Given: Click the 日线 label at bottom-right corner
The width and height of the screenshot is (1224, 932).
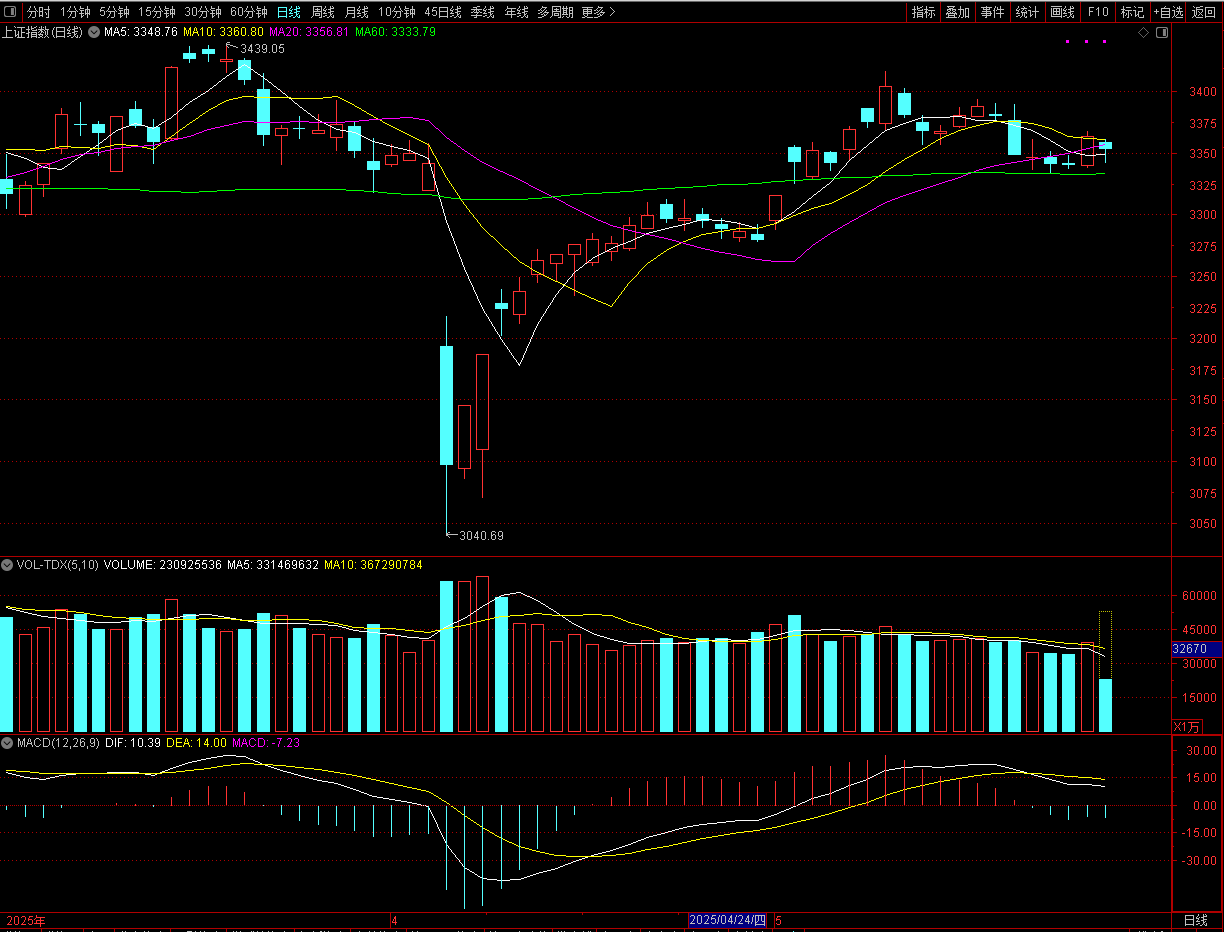Looking at the screenshot, I should (1196, 920).
